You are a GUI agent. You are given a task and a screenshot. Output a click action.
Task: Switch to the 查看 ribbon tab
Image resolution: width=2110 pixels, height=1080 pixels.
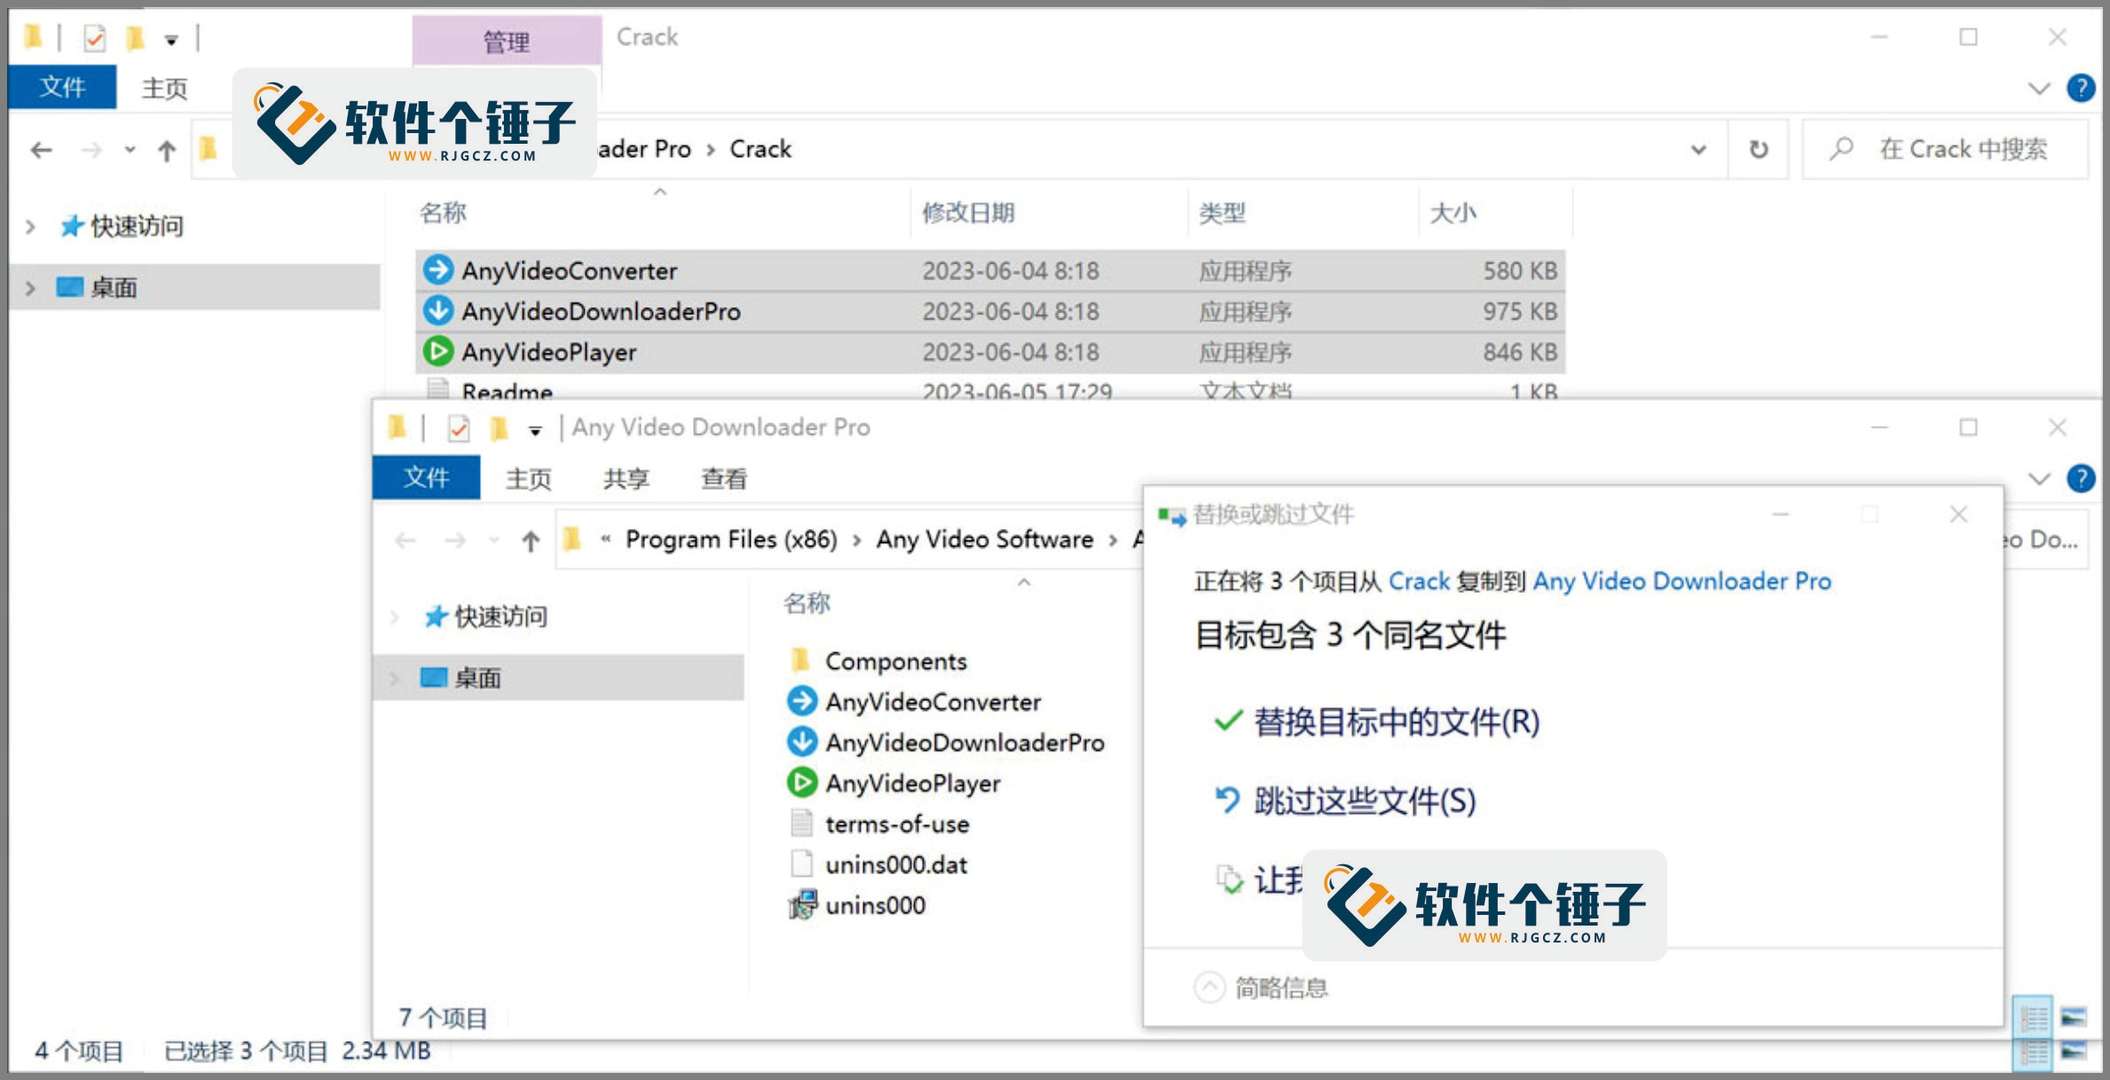tap(723, 478)
